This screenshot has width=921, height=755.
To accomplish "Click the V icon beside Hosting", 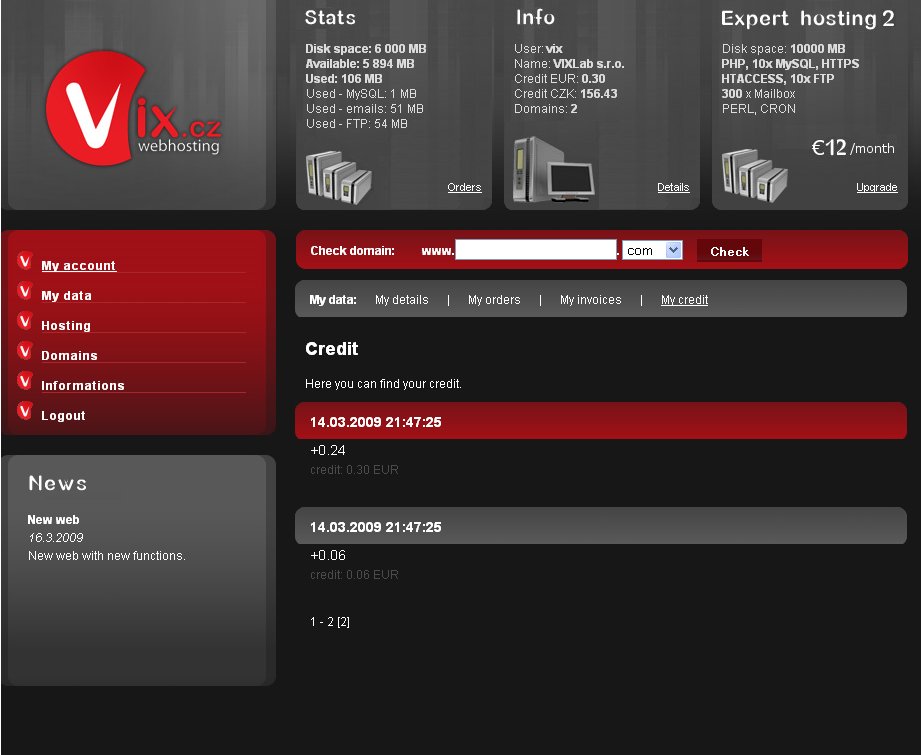I will click(25, 322).
